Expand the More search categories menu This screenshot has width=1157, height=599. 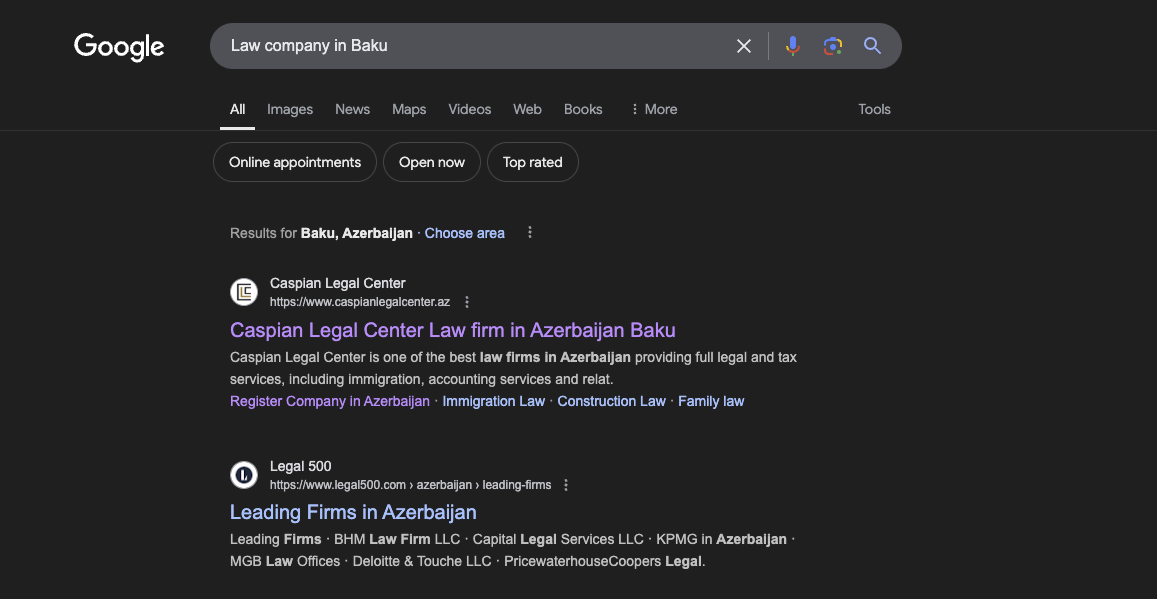pyautogui.click(x=653, y=109)
